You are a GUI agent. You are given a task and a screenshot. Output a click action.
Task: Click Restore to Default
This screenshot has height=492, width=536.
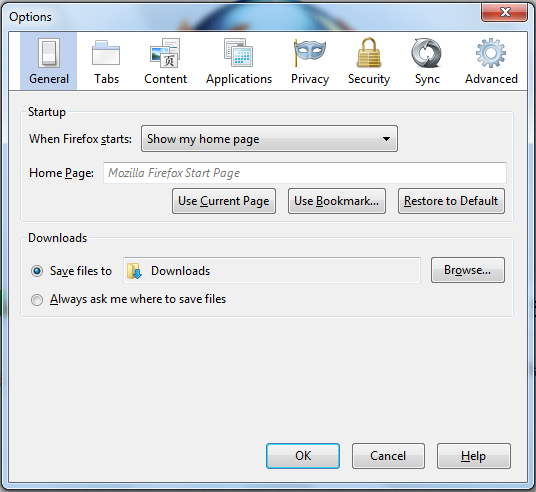pyautogui.click(x=451, y=201)
